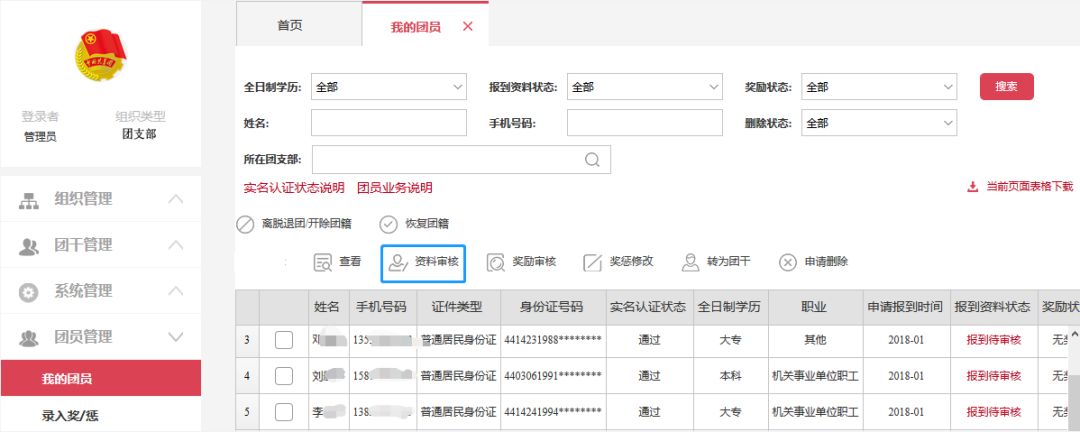
Task: Click the 恢复团籍 button label
Action: coord(427,224)
